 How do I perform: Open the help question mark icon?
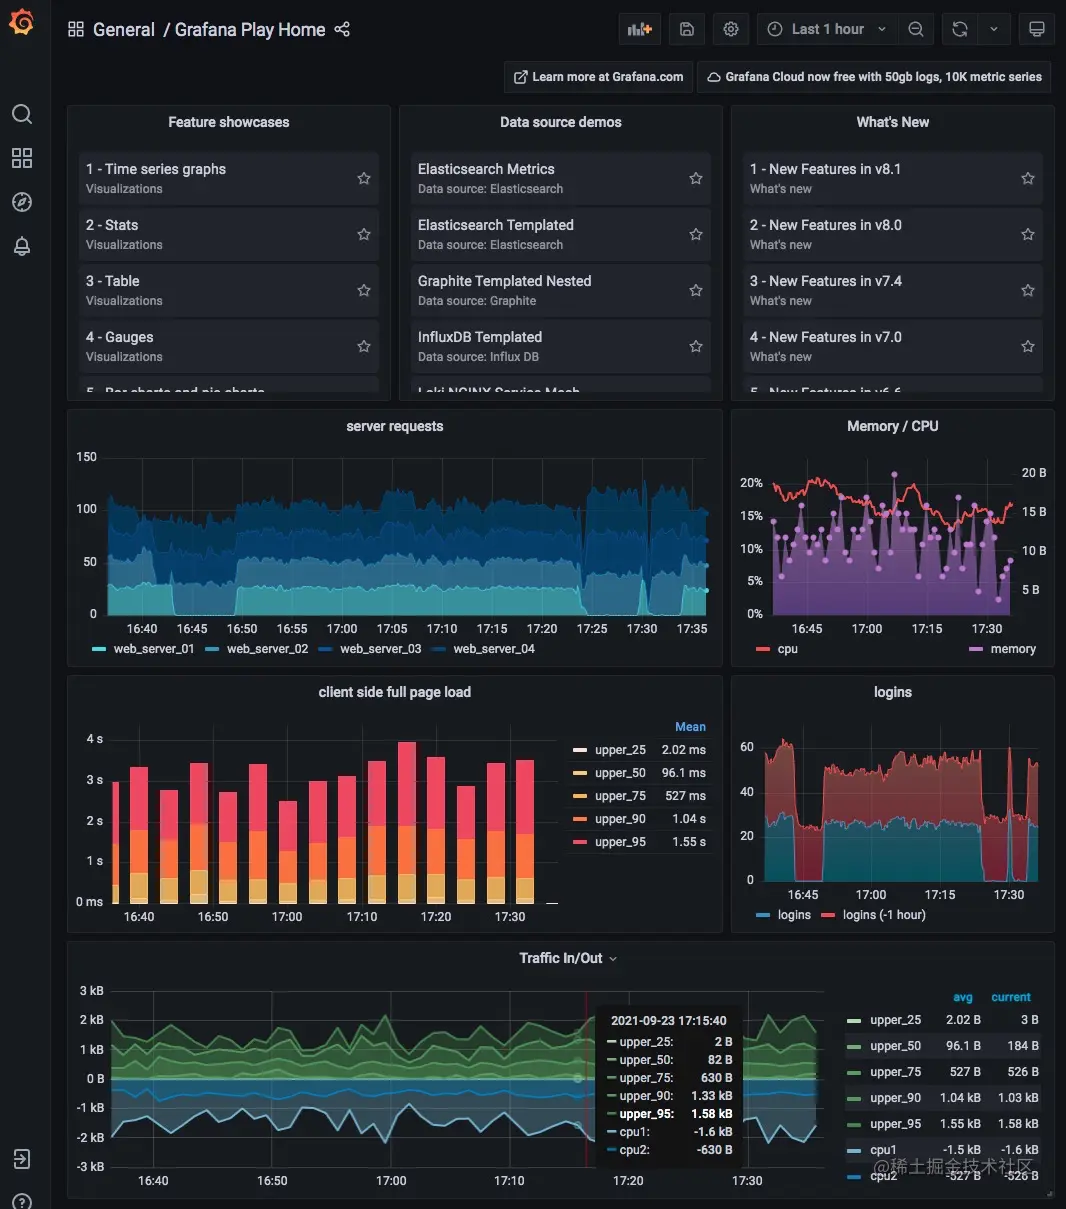click(x=22, y=1201)
